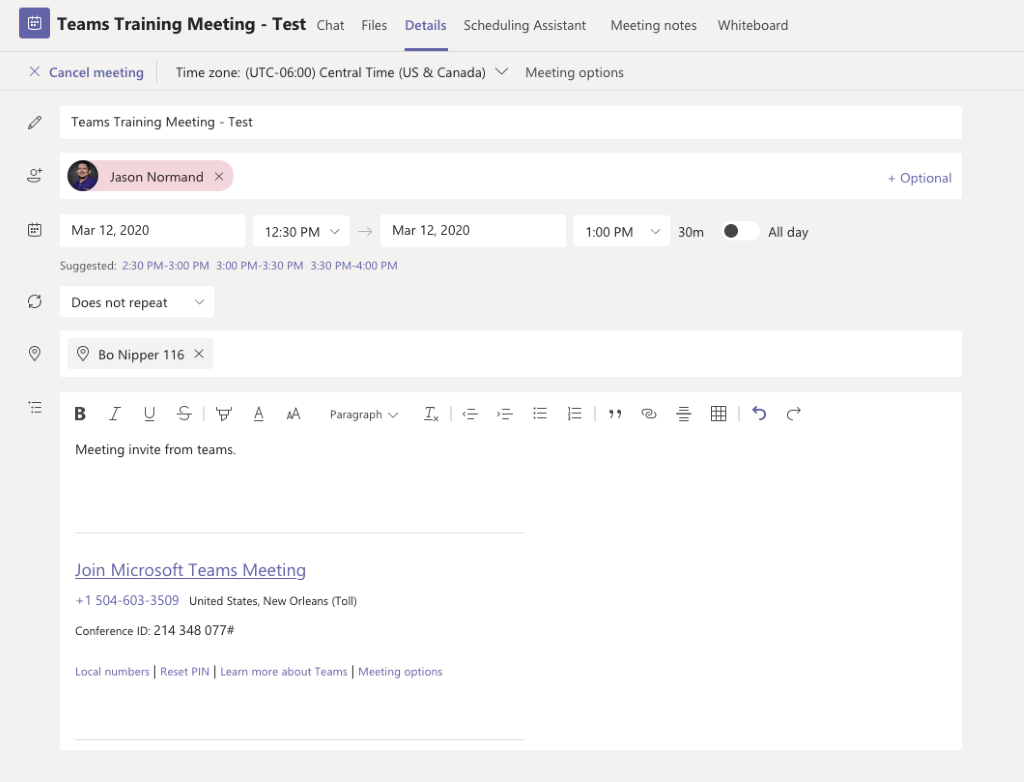Click the end date field Mar 12, 2020
The height and width of the screenshot is (782, 1024).
(473, 231)
